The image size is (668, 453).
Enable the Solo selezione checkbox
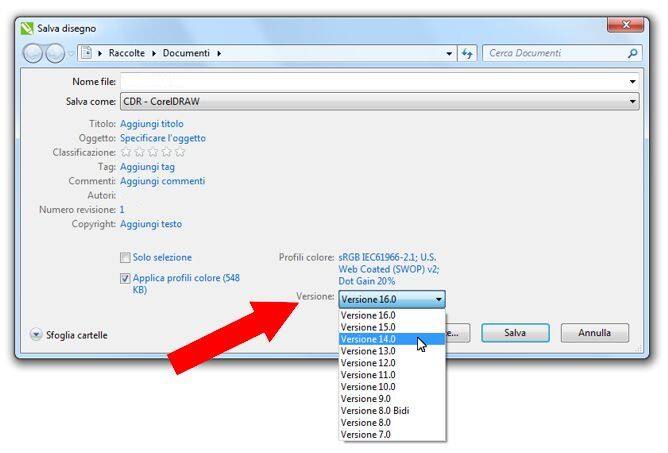(126, 257)
